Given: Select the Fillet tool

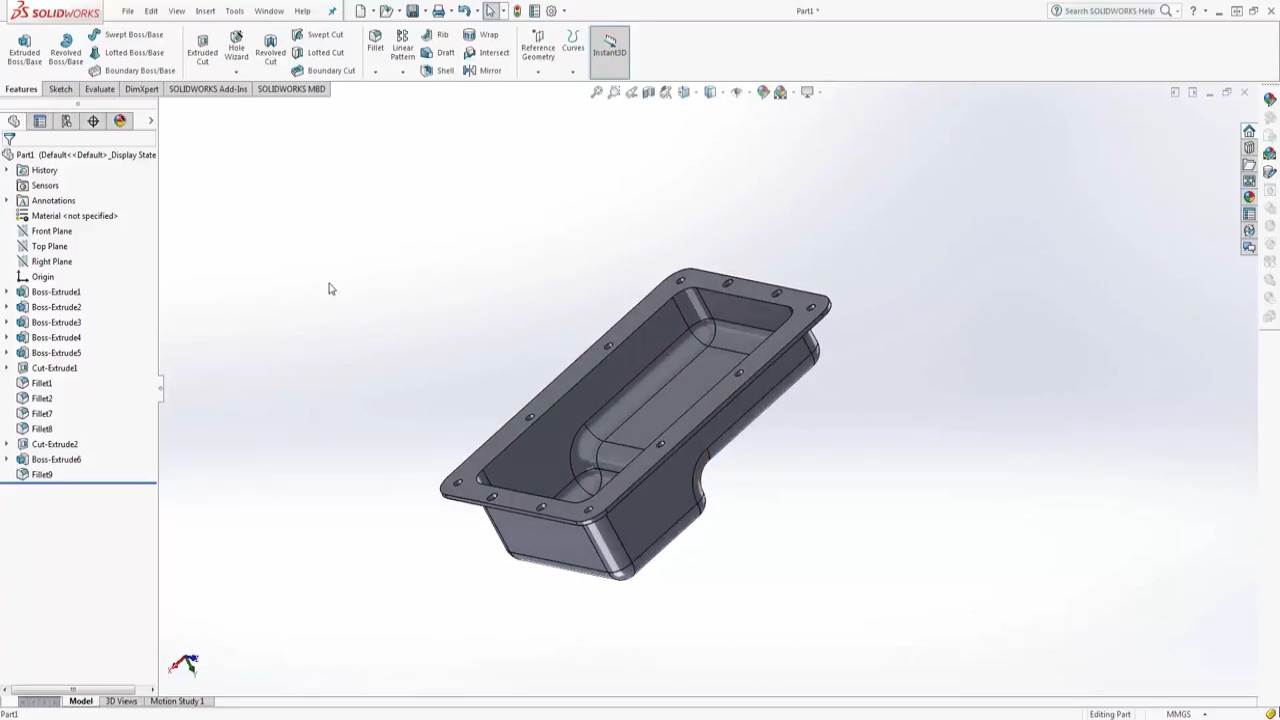Looking at the screenshot, I should pos(375,41).
